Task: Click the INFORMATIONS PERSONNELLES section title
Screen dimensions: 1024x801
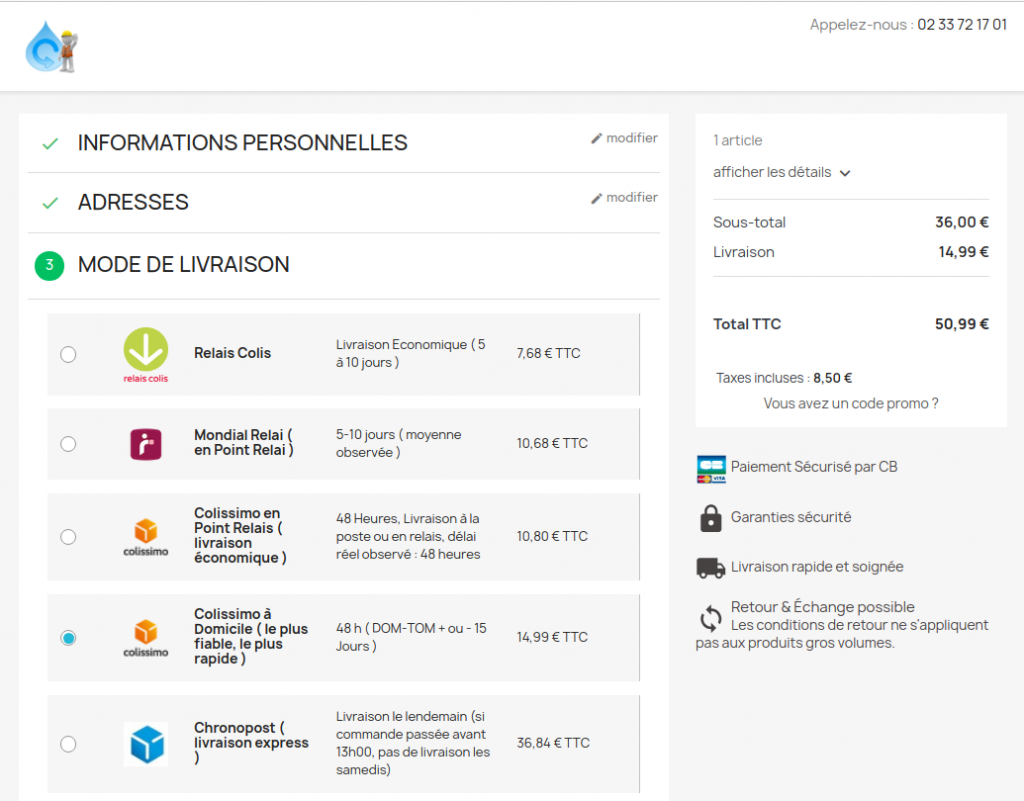Action: 243,142
